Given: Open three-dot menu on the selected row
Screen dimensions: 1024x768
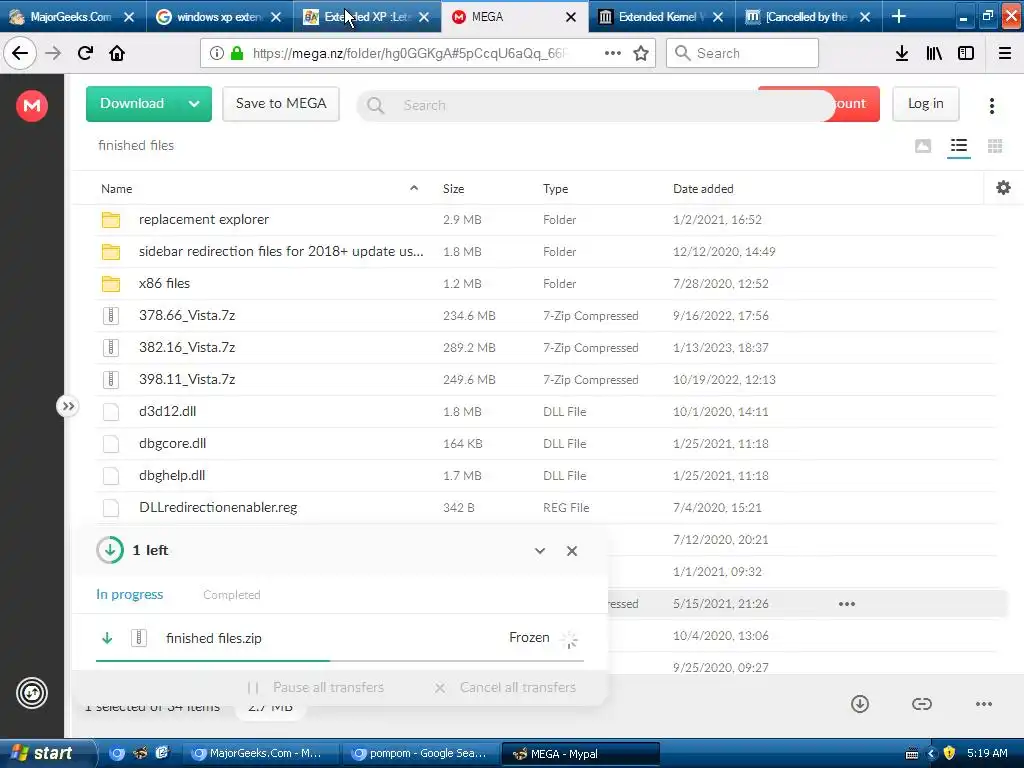Looking at the screenshot, I should point(846,604).
